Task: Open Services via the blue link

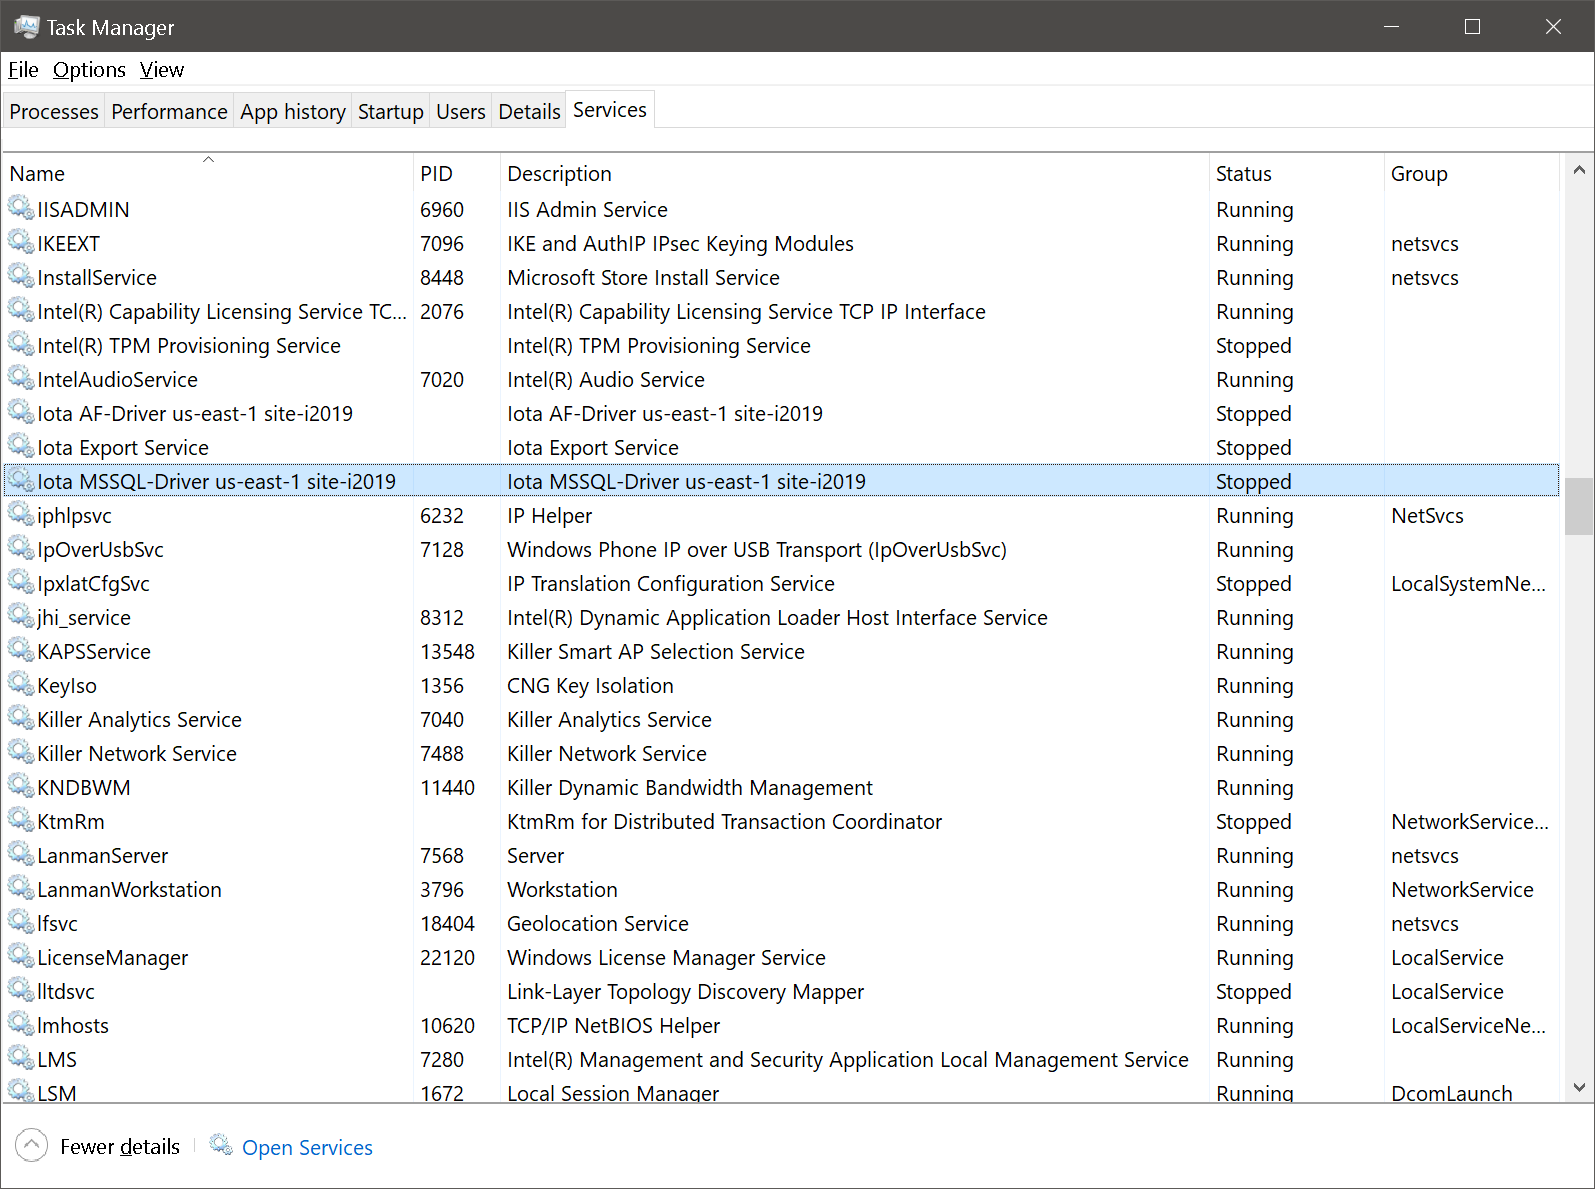Action: point(307,1147)
